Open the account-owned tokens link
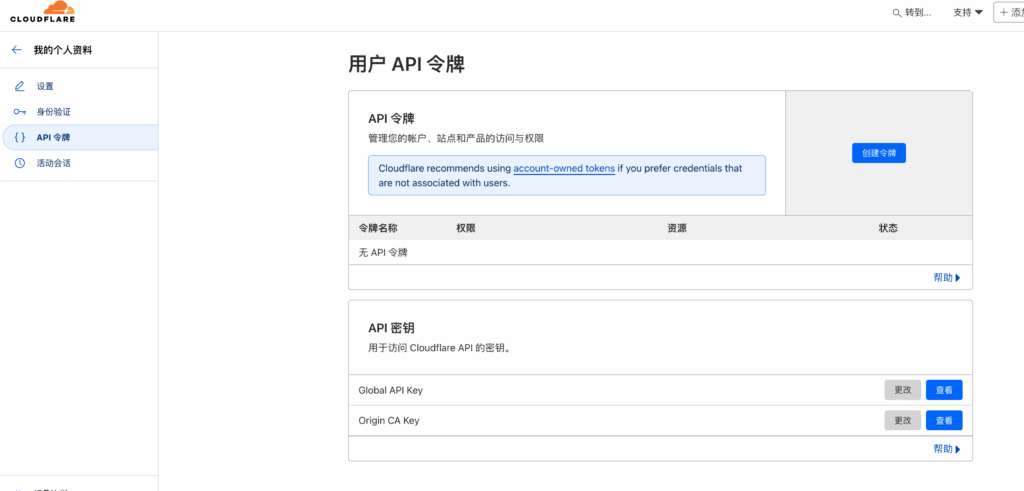Viewport: 1024px width, 491px height. click(x=564, y=168)
